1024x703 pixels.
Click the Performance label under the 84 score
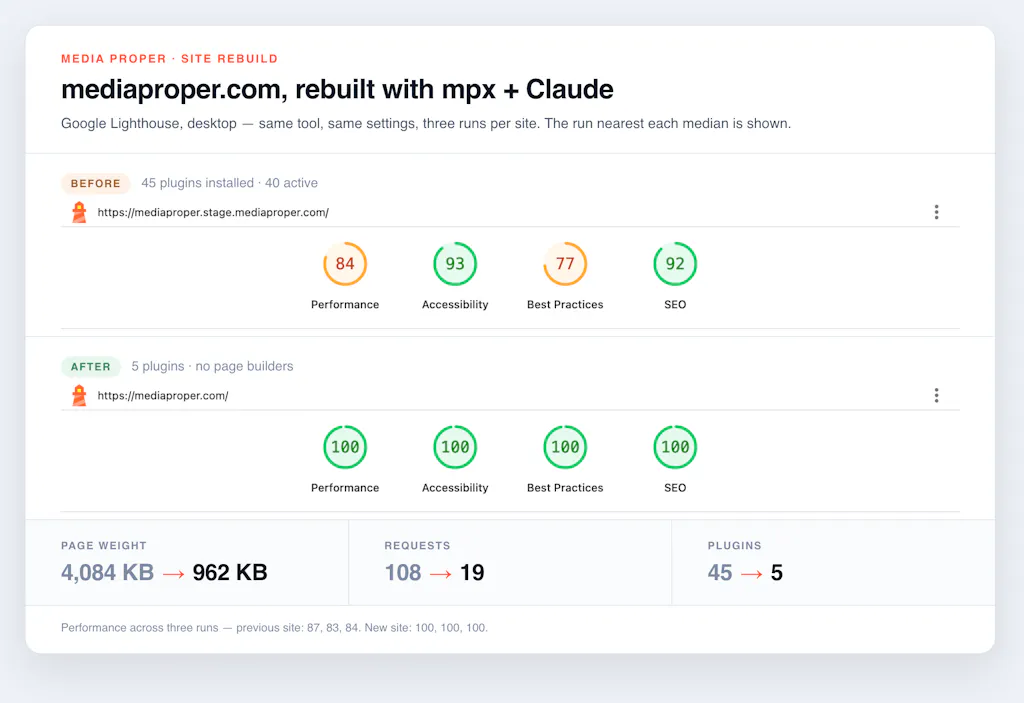(x=345, y=304)
